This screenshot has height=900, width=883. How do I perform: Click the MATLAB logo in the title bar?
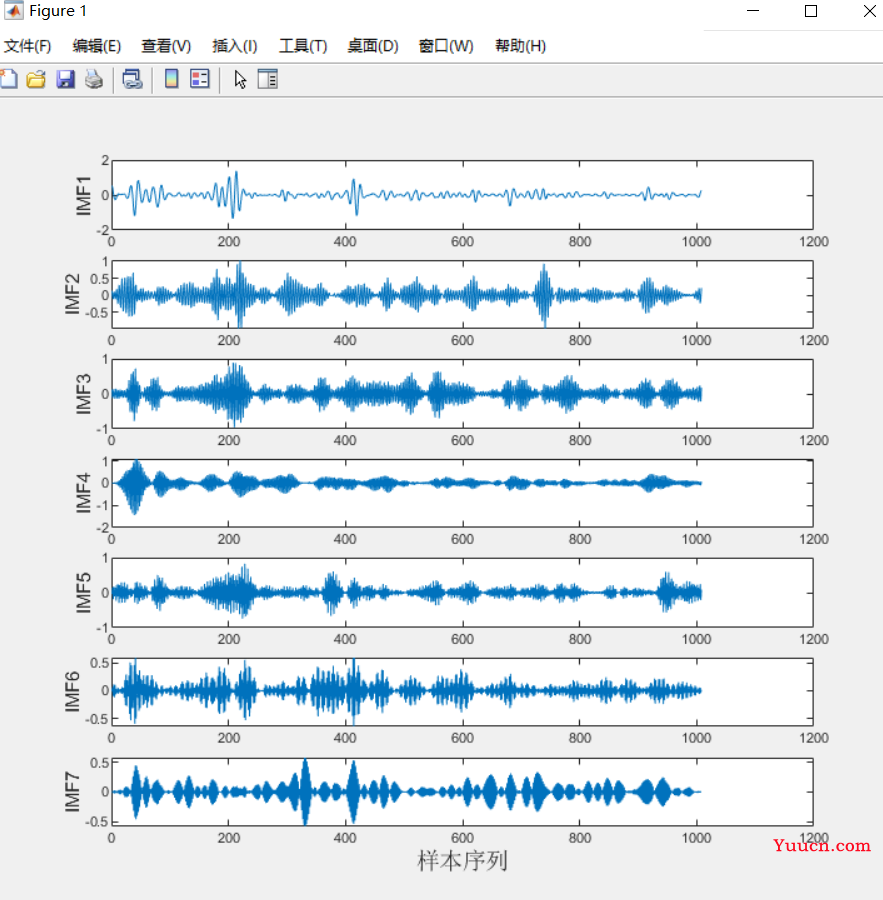point(13,11)
